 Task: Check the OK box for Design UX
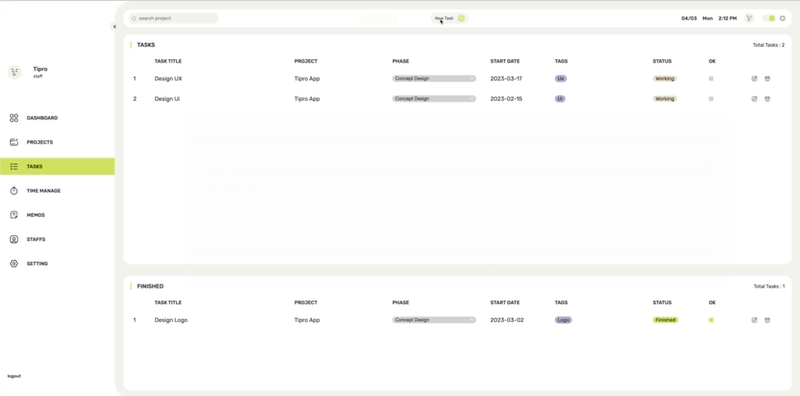coord(711,79)
